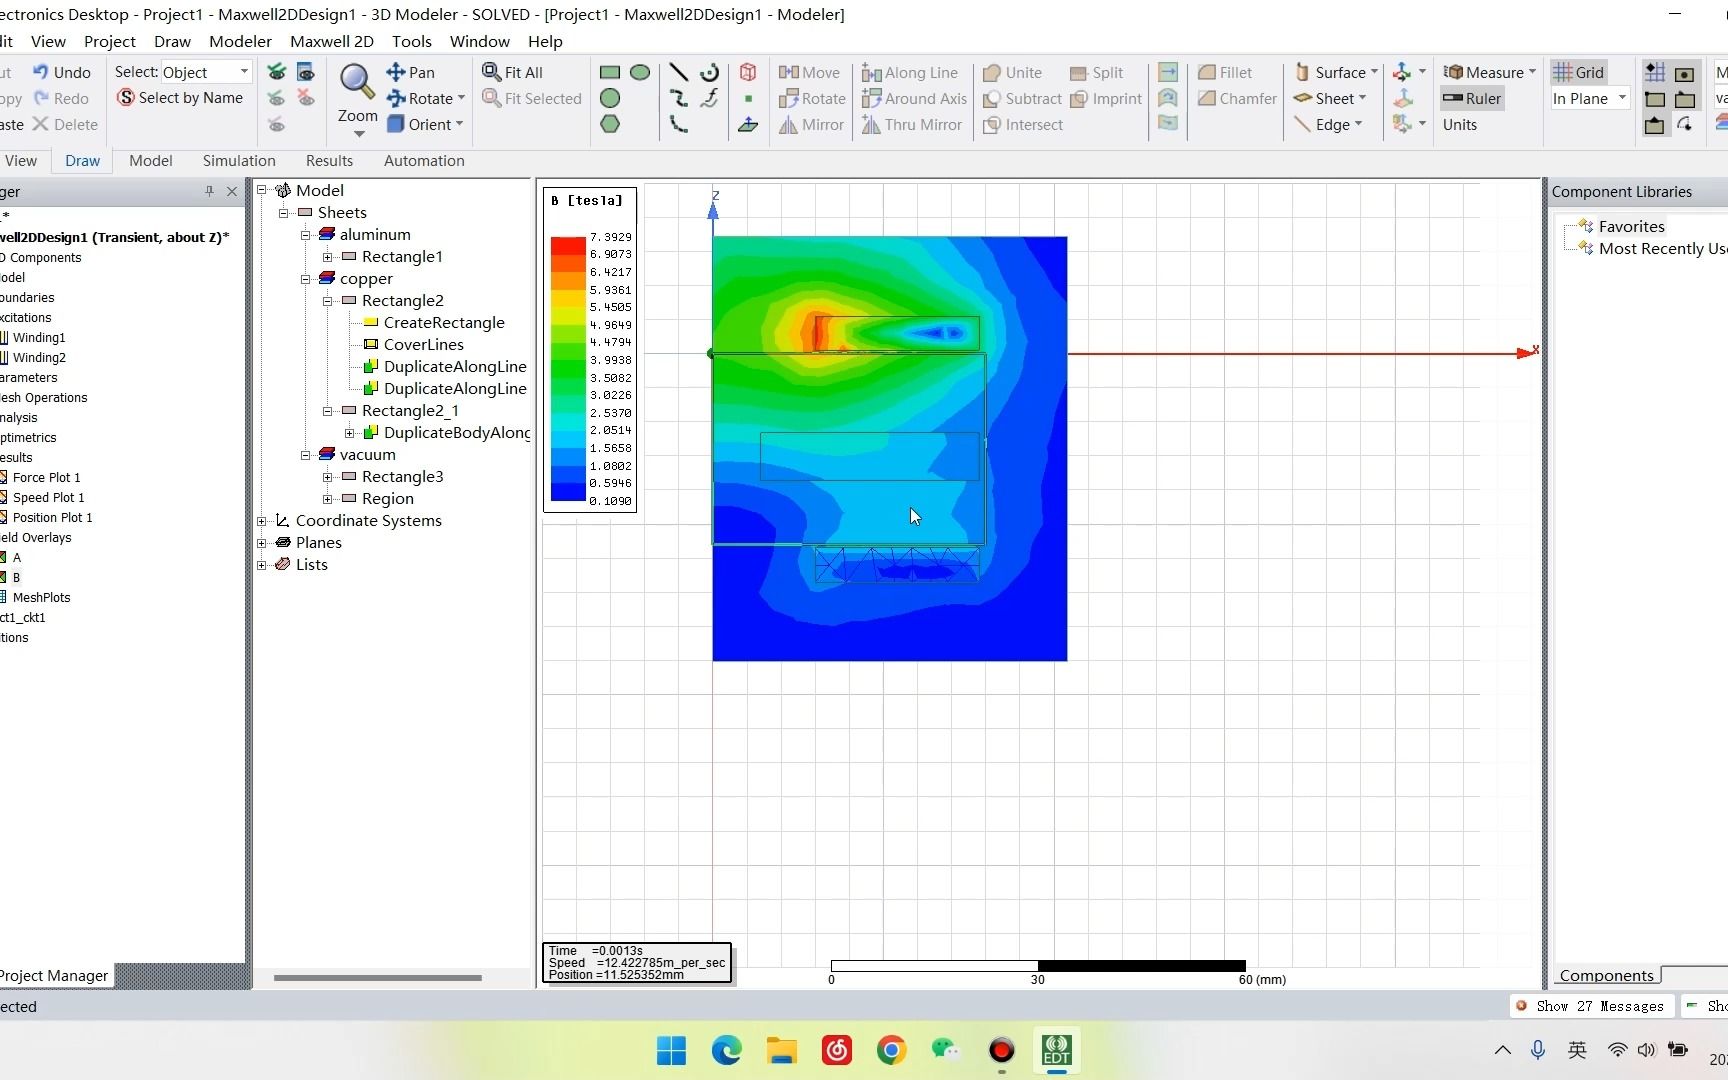Pin the left panel using pin icon

pos(209,191)
